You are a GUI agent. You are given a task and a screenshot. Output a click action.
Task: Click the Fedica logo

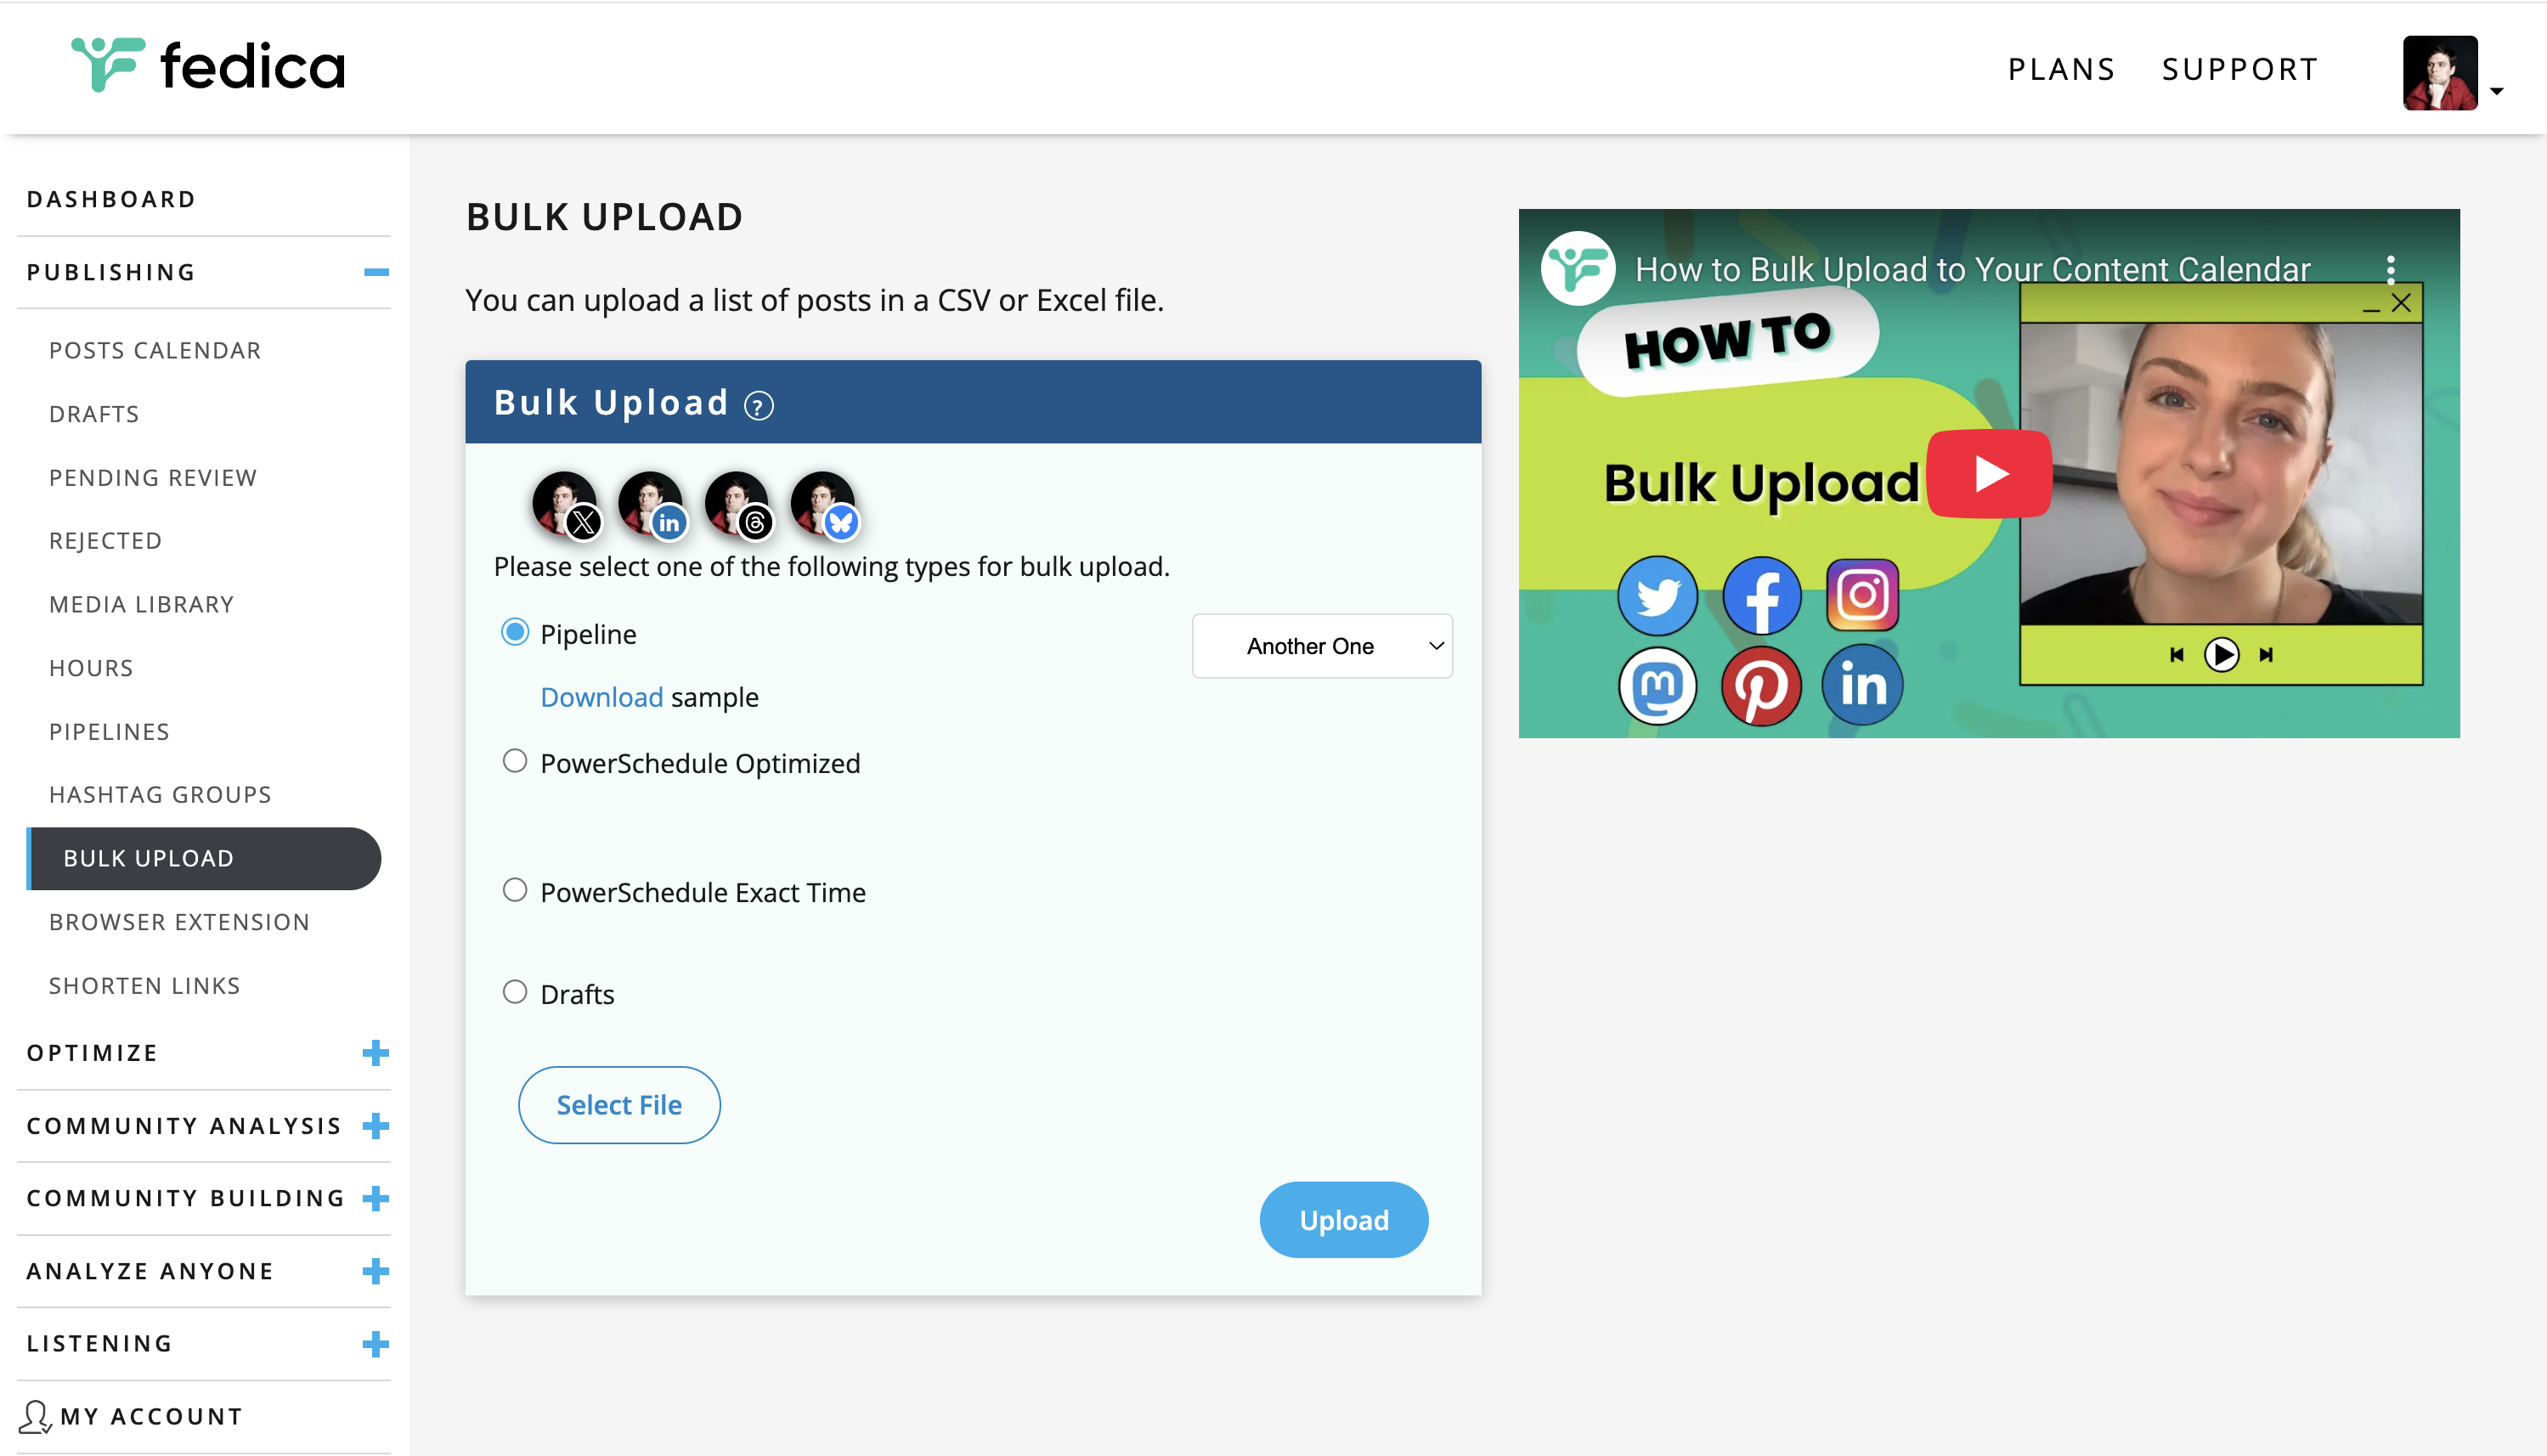[x=208, y=67]
